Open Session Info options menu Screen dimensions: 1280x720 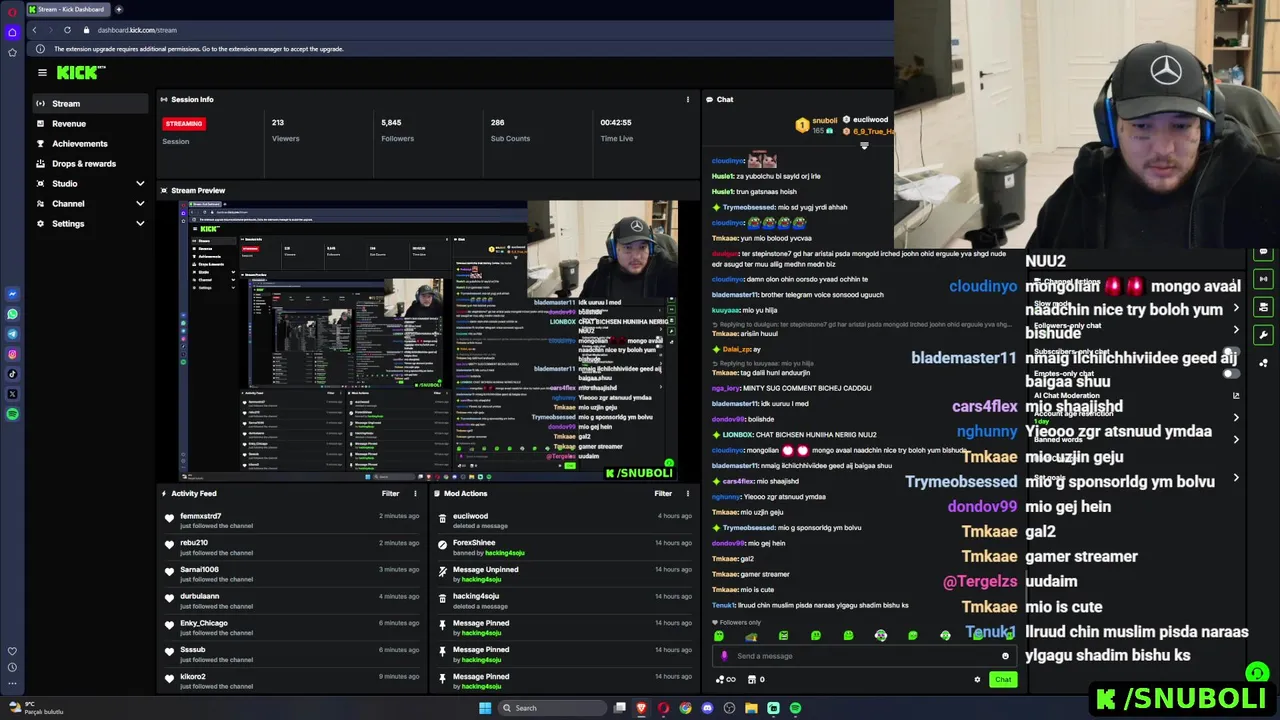tap(687, 99)
